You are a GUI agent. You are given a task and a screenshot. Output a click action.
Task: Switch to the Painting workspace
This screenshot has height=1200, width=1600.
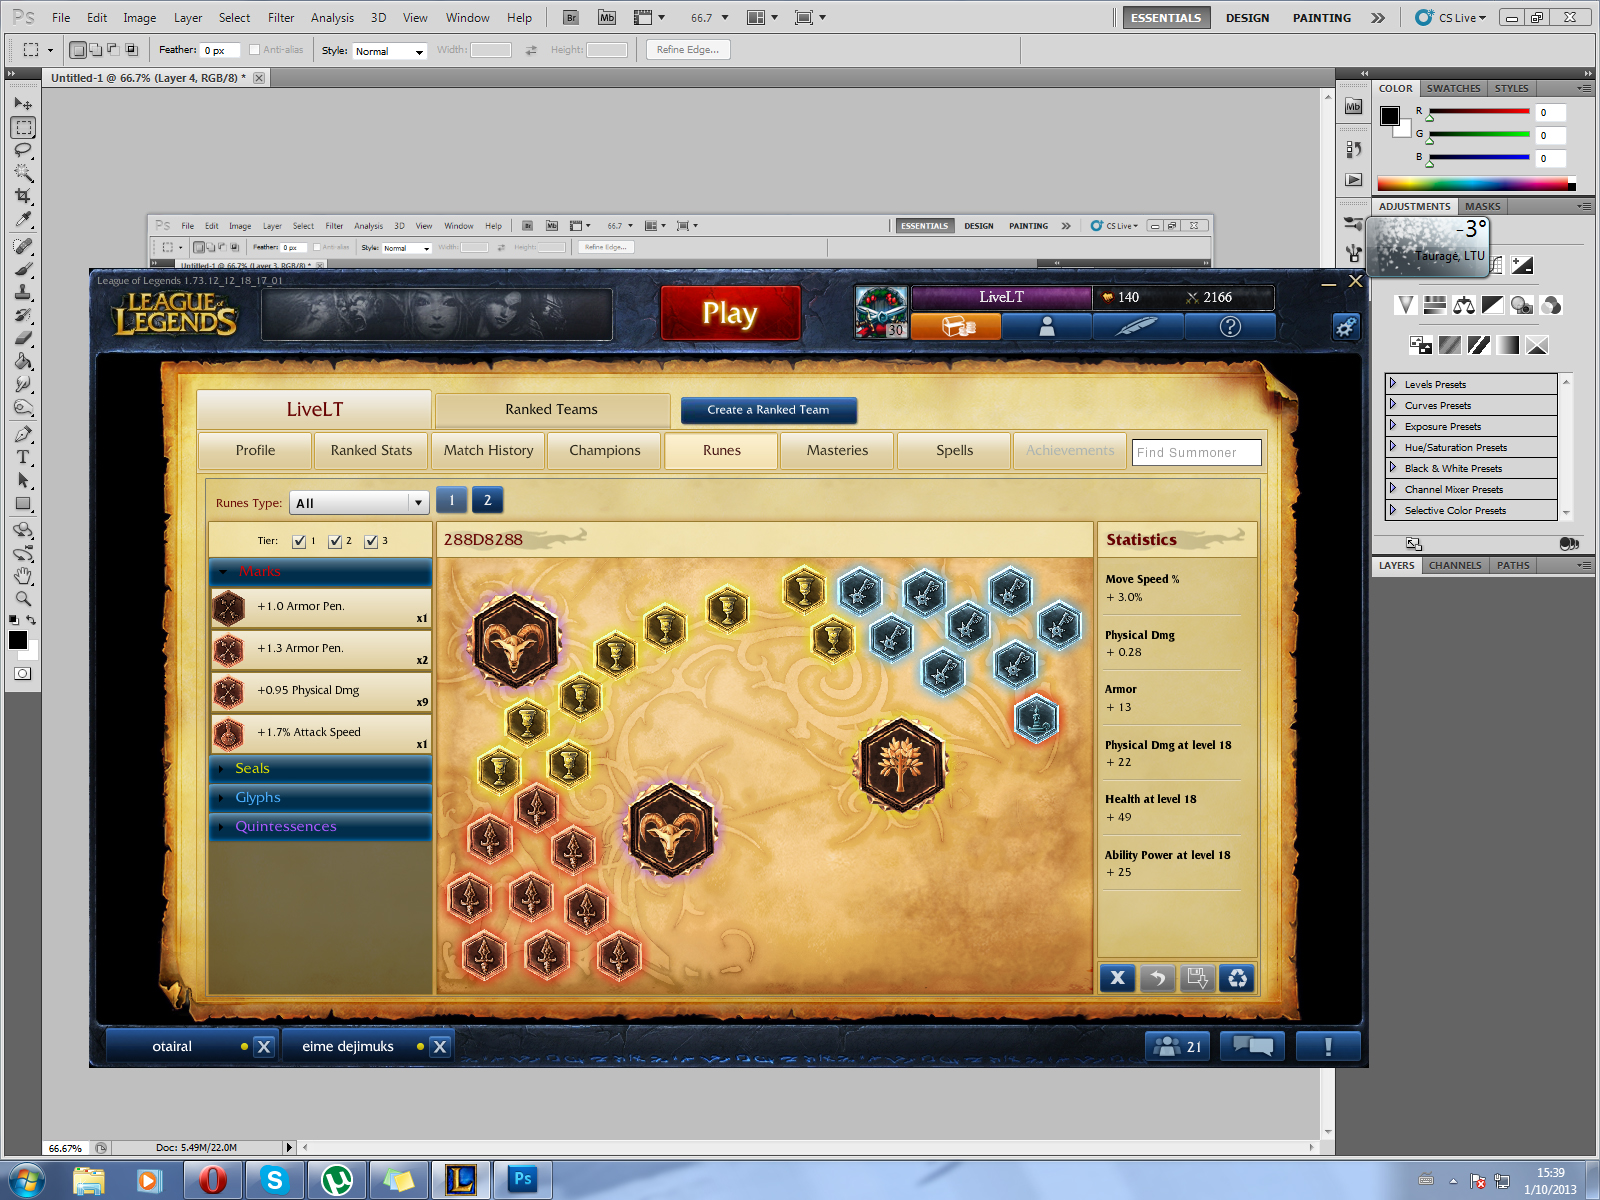[1321, 17]
